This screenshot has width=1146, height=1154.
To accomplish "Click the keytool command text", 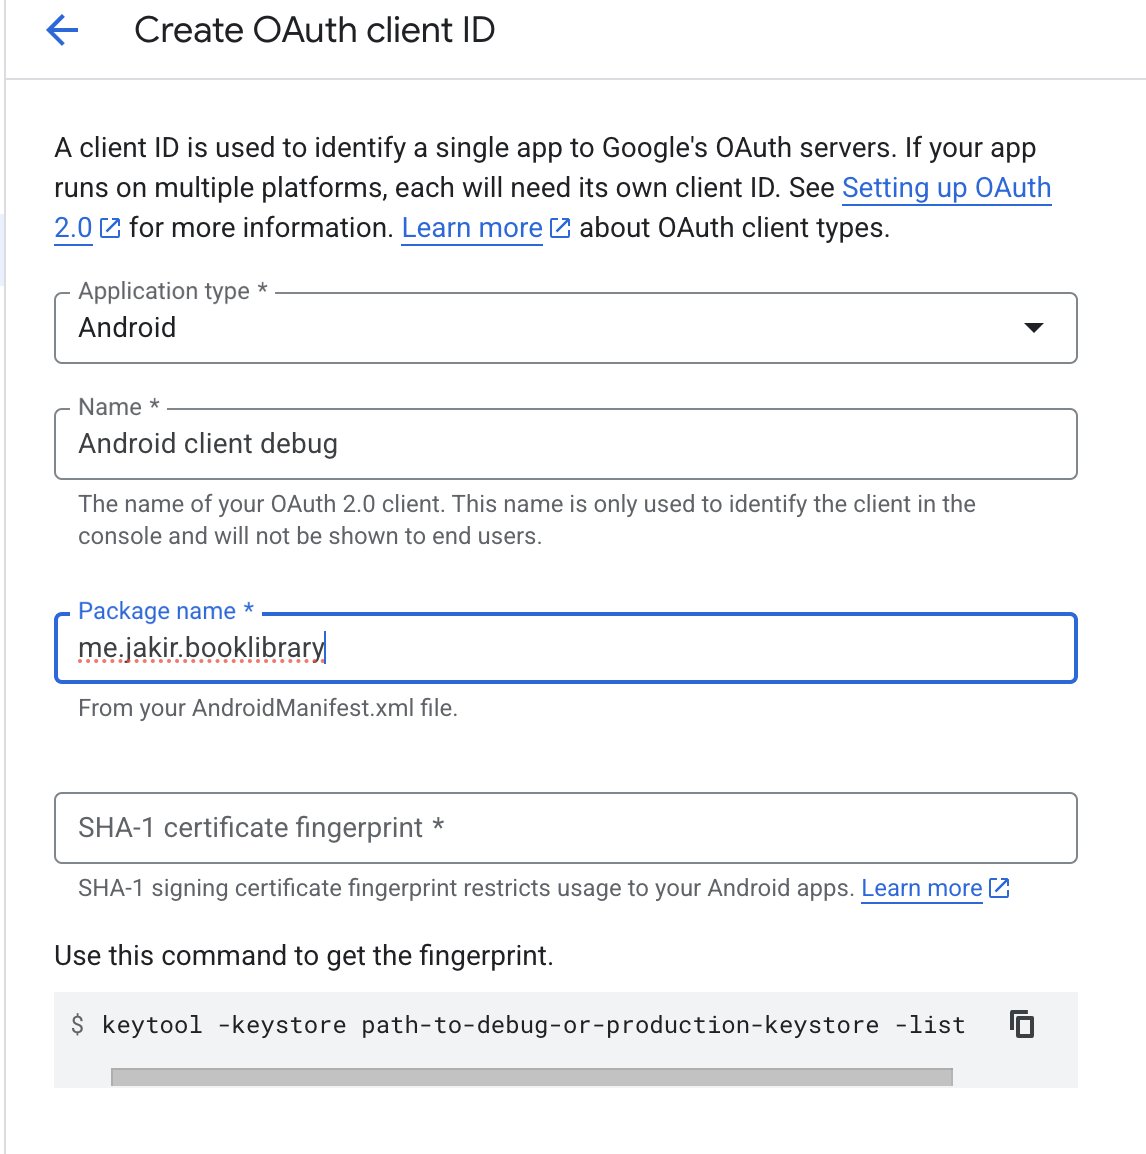I will click(x=533, y=1025).
